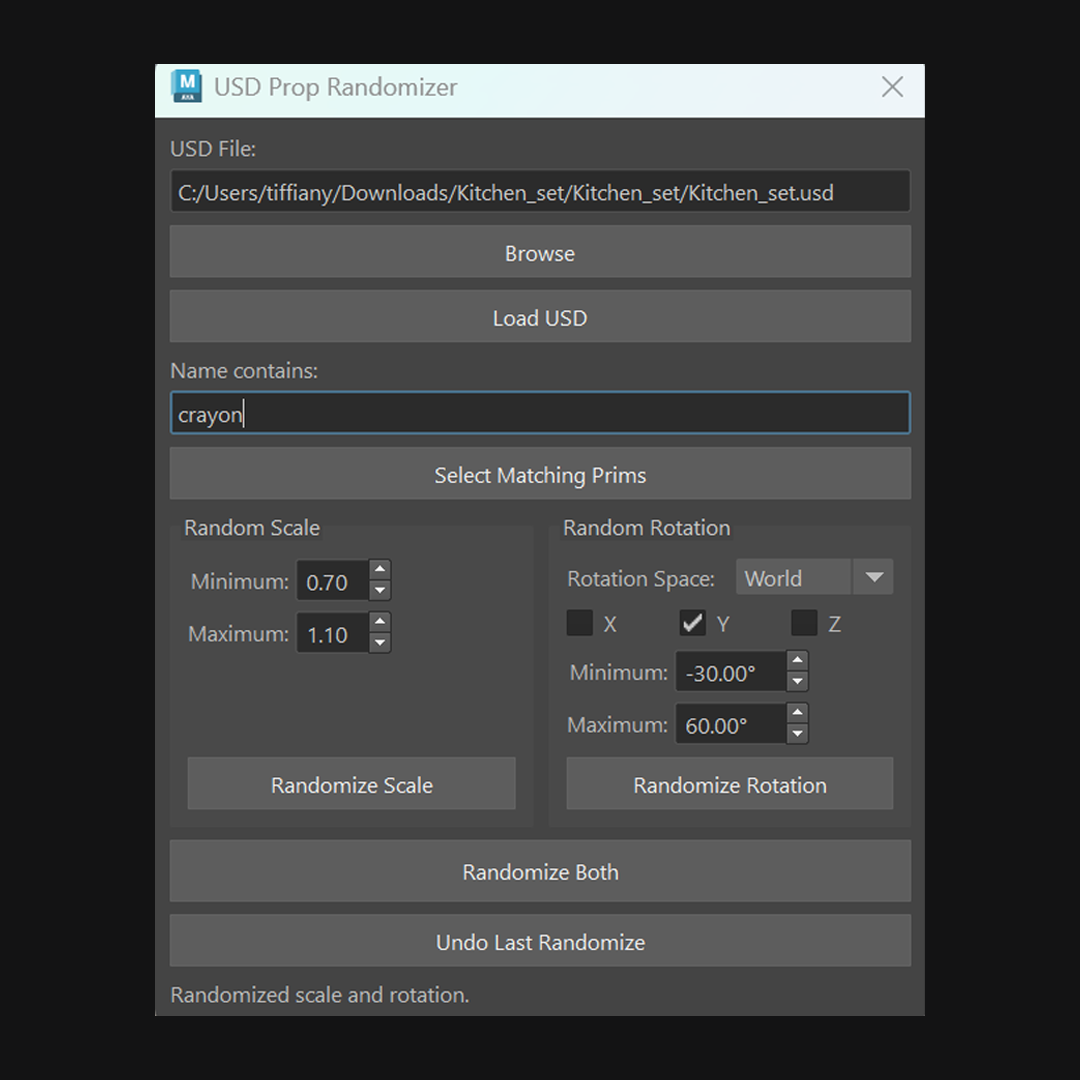
Task: Increase rotation Maximum with up arrow
Action: click(797, 713)
